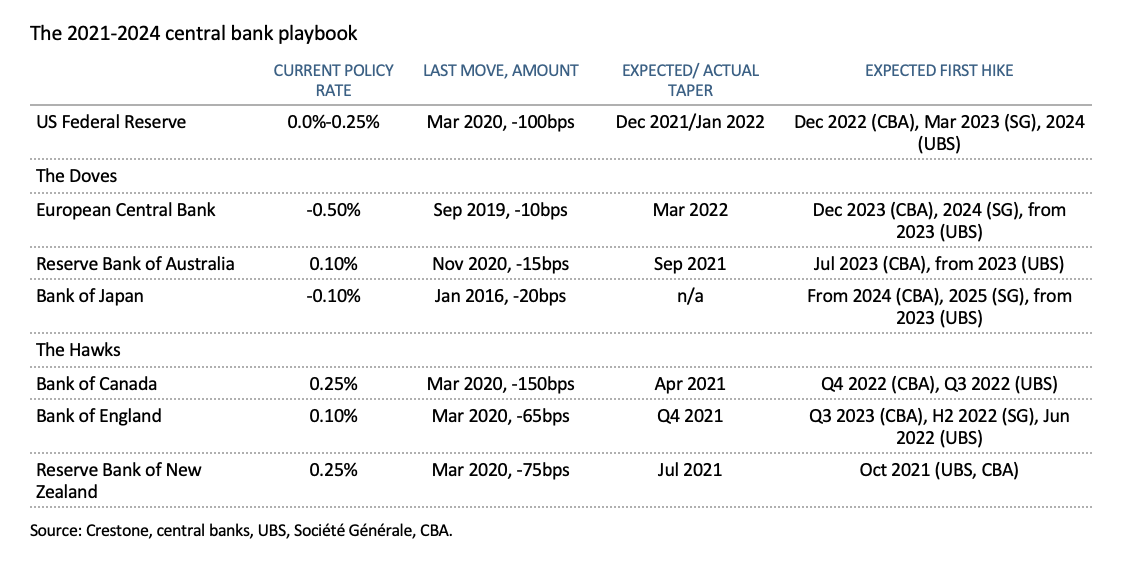Select the 'Bank of Canada' row label
1144x572 pixels.
click(x=96, y=384)
